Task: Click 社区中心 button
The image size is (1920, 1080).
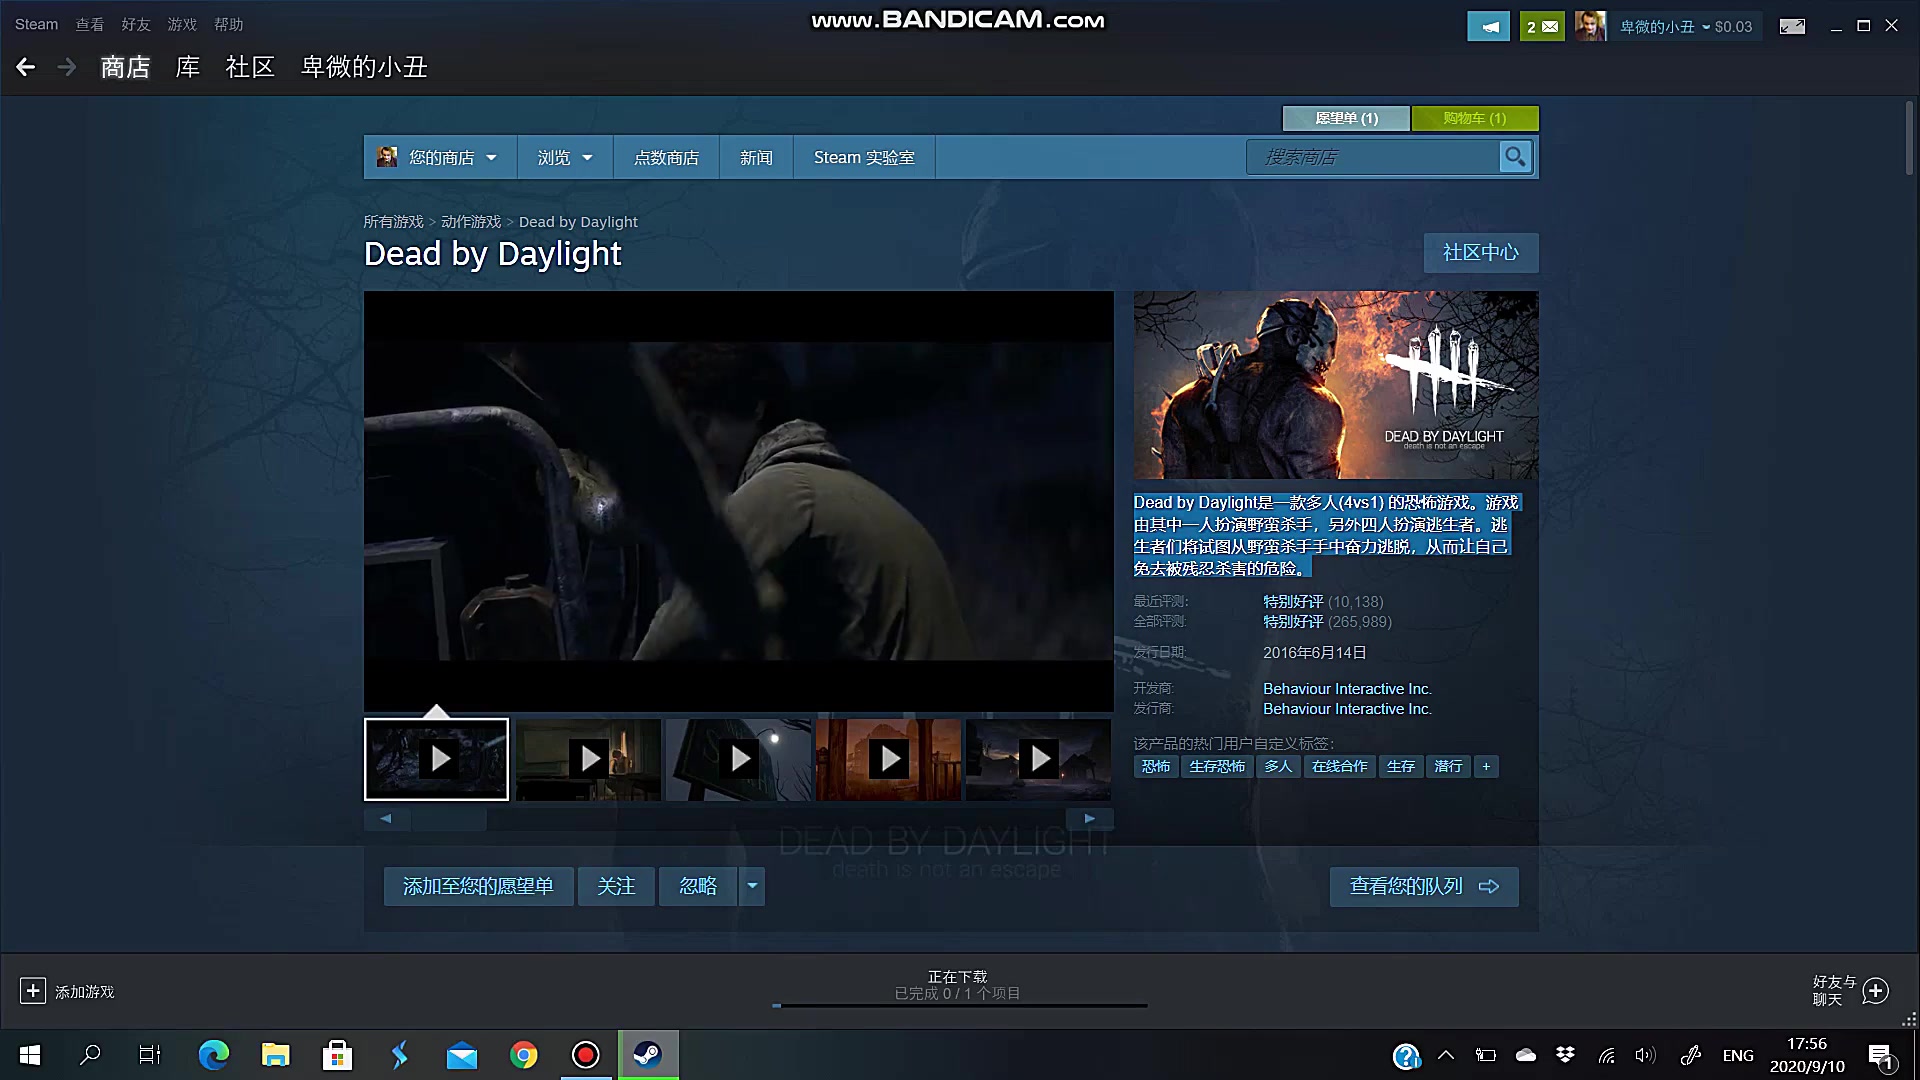Action: pos(1481,253)
